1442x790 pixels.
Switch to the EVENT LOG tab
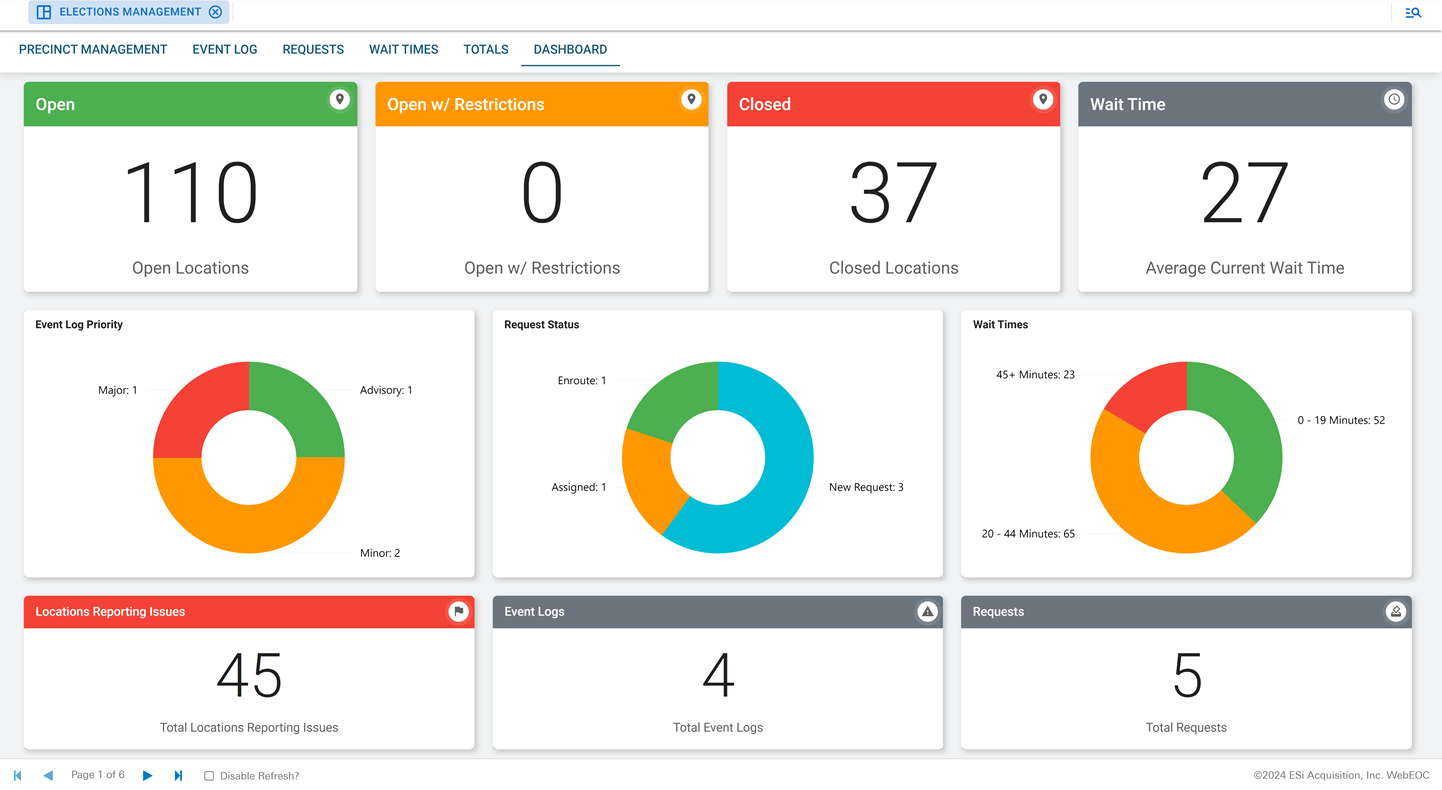[x=224, y=49]
